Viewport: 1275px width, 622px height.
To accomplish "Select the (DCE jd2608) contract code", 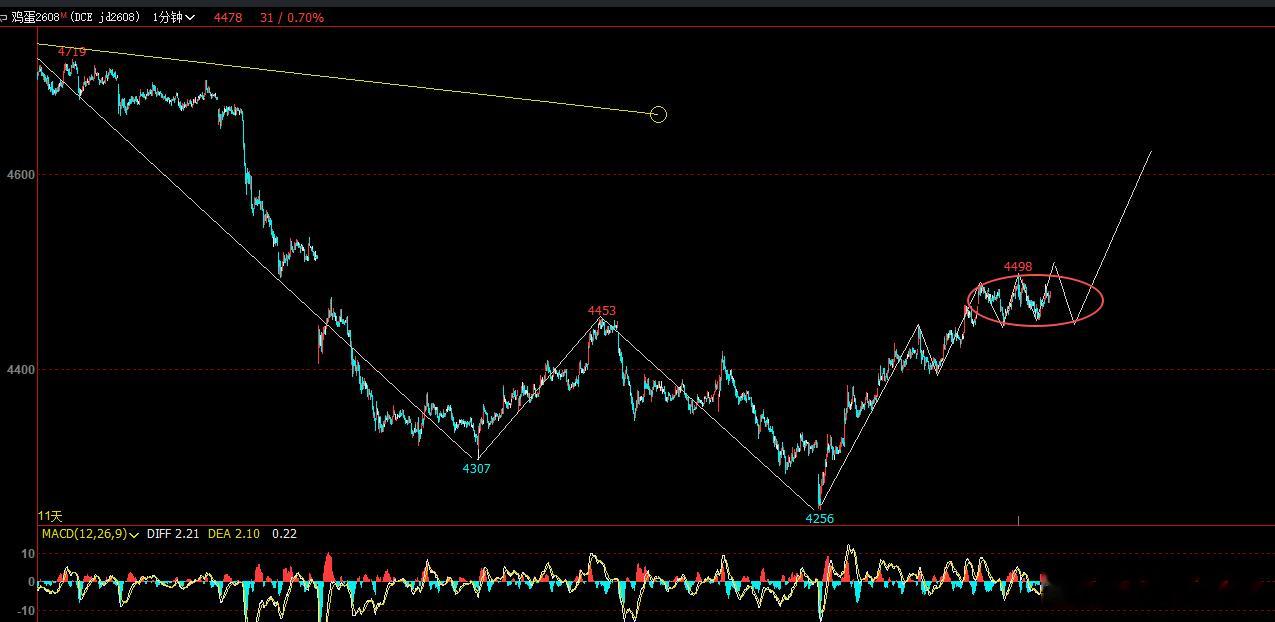I will [x=106, y=17].
